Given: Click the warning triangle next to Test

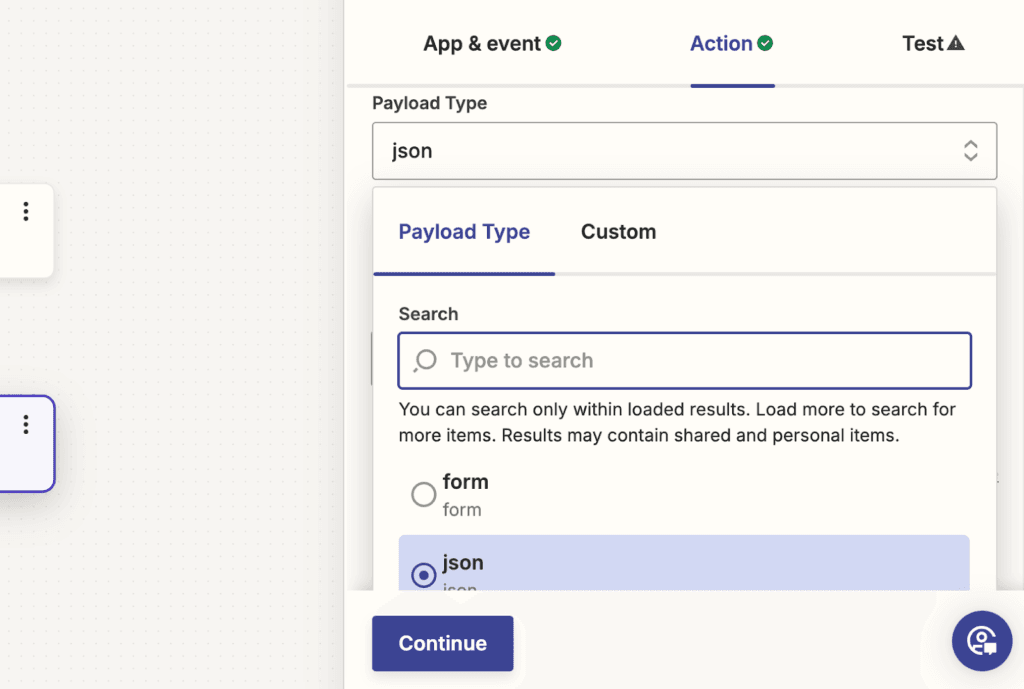Looking at the screenshot, I should point(955,43).
